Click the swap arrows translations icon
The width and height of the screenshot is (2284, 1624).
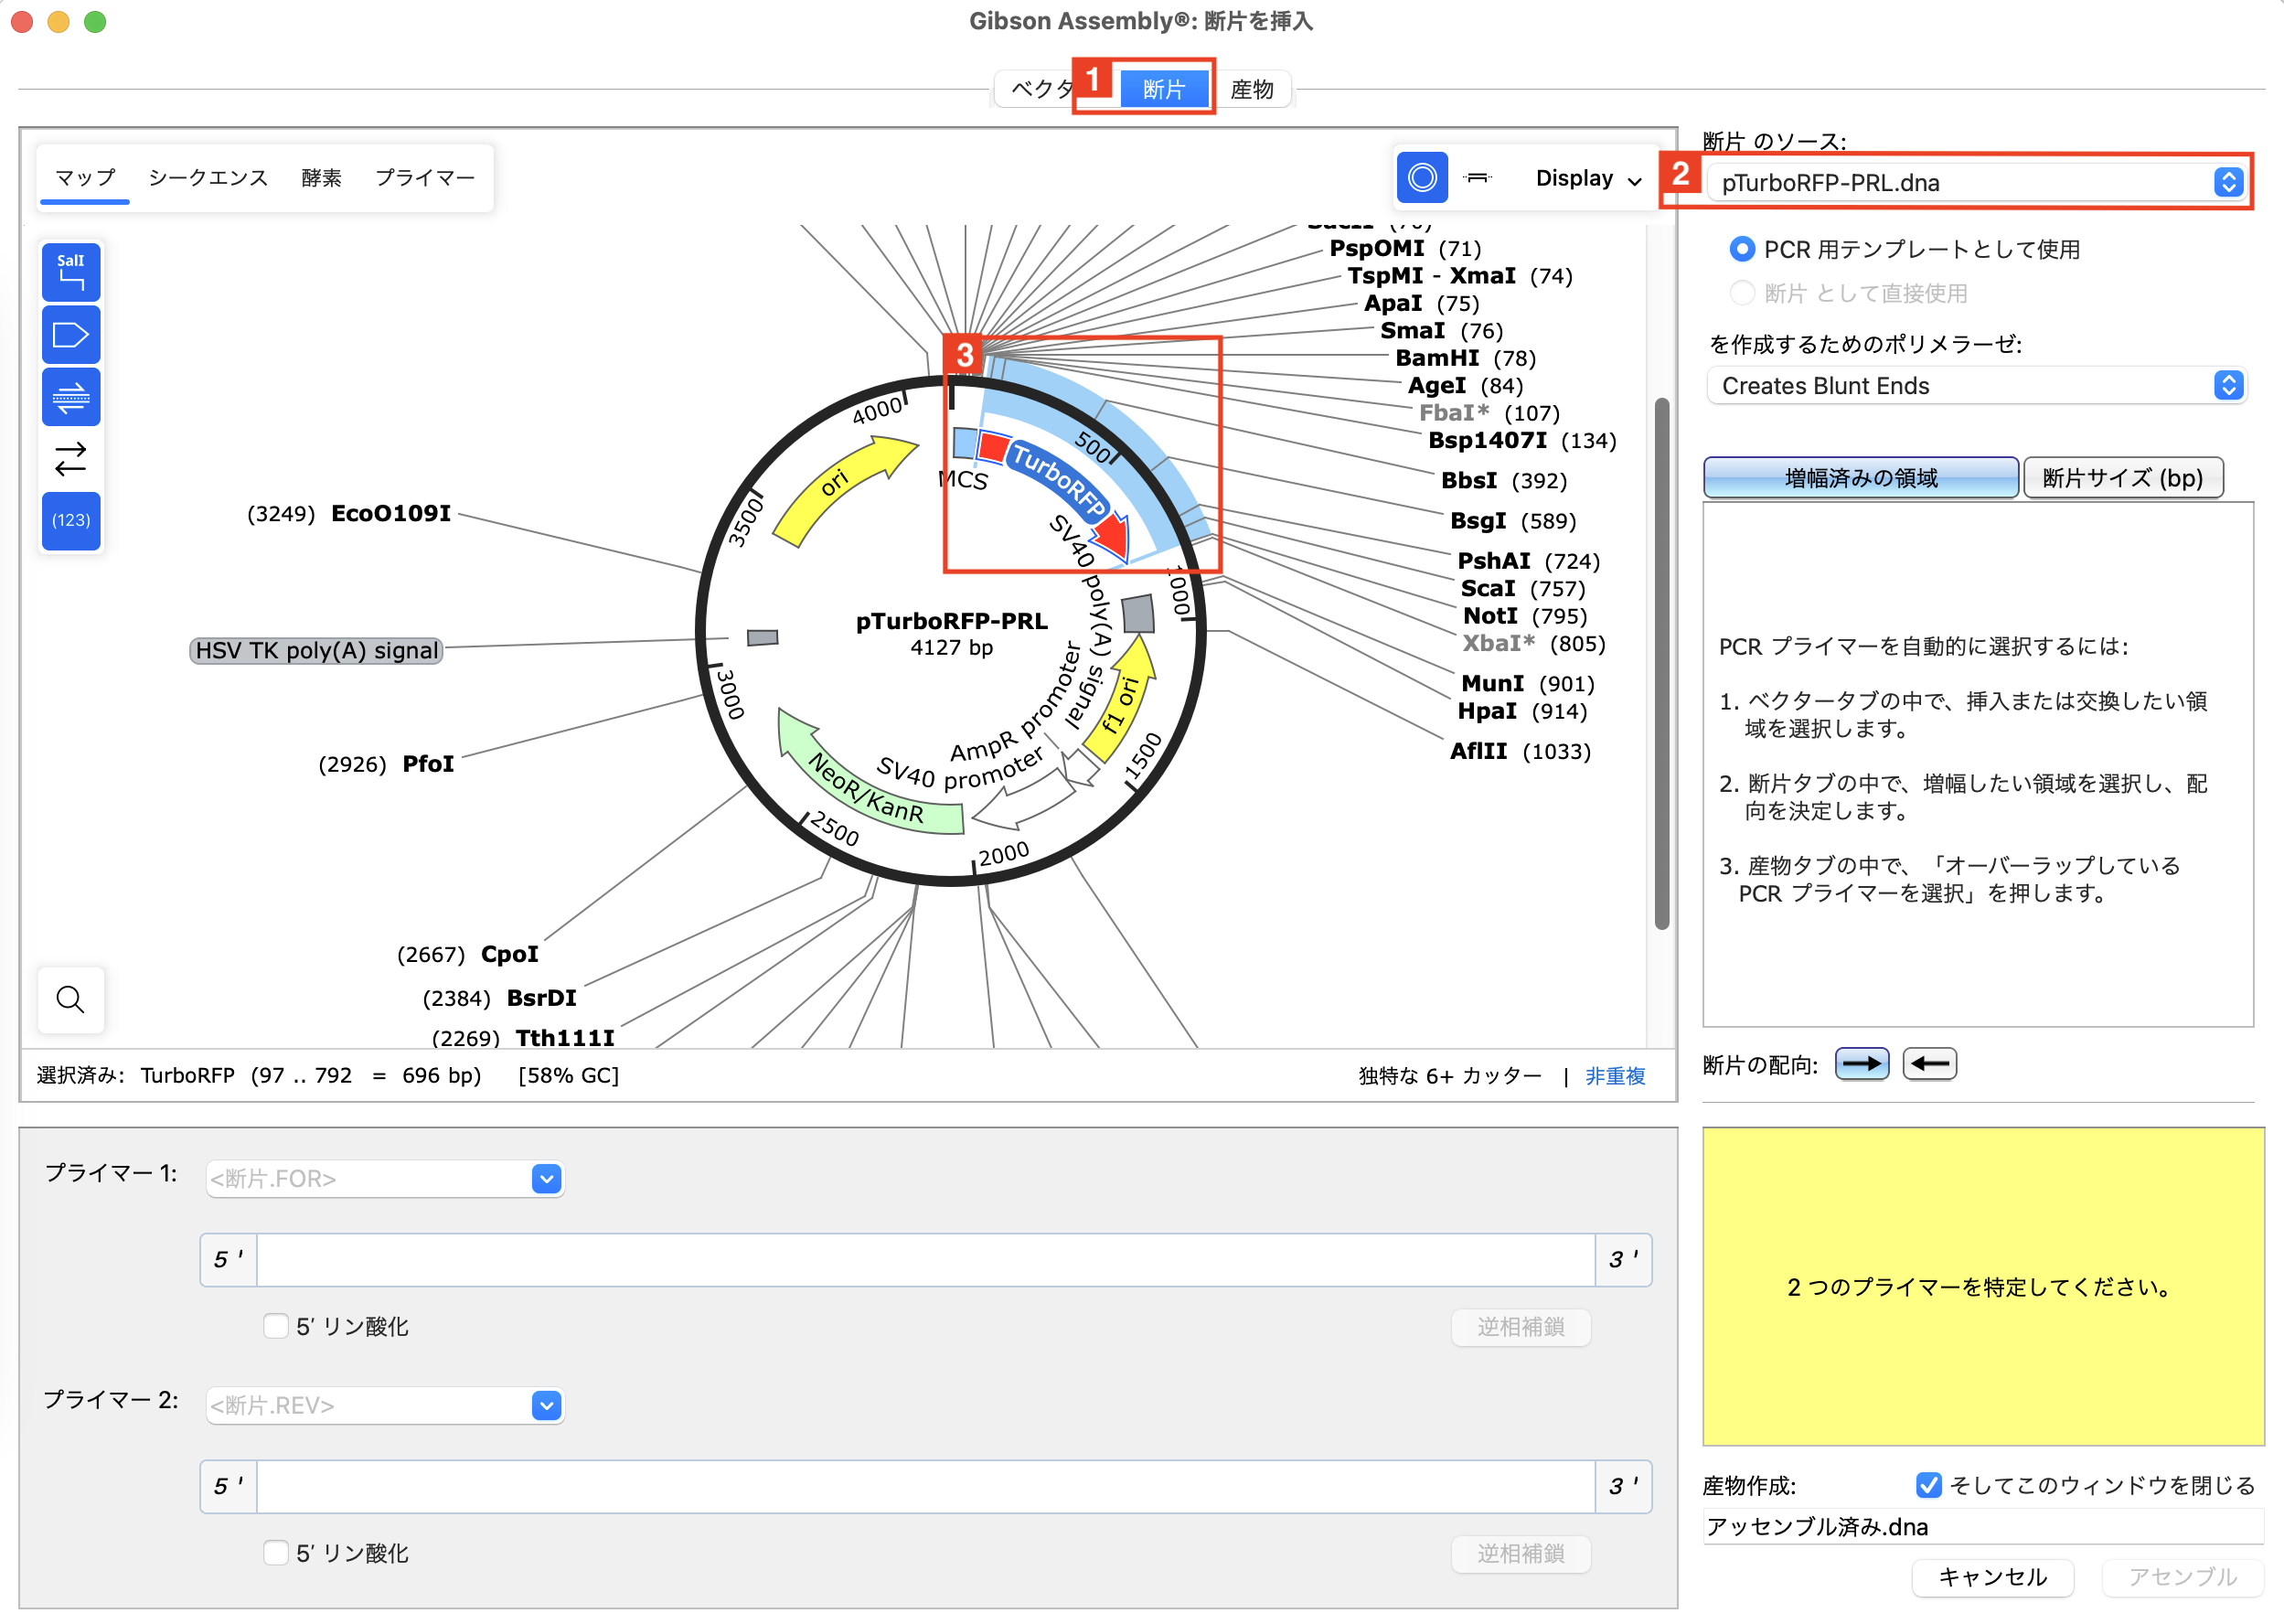70,459
